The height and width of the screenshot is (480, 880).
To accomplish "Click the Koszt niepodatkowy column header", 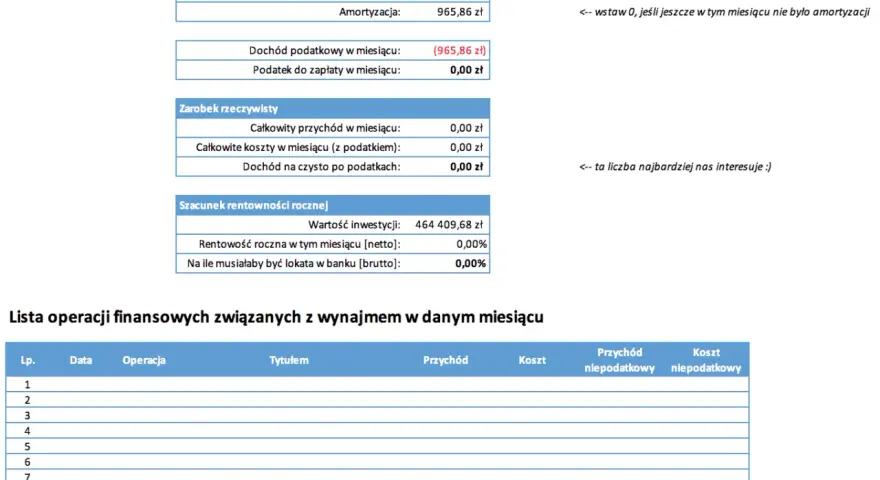I will pos(706,360).
